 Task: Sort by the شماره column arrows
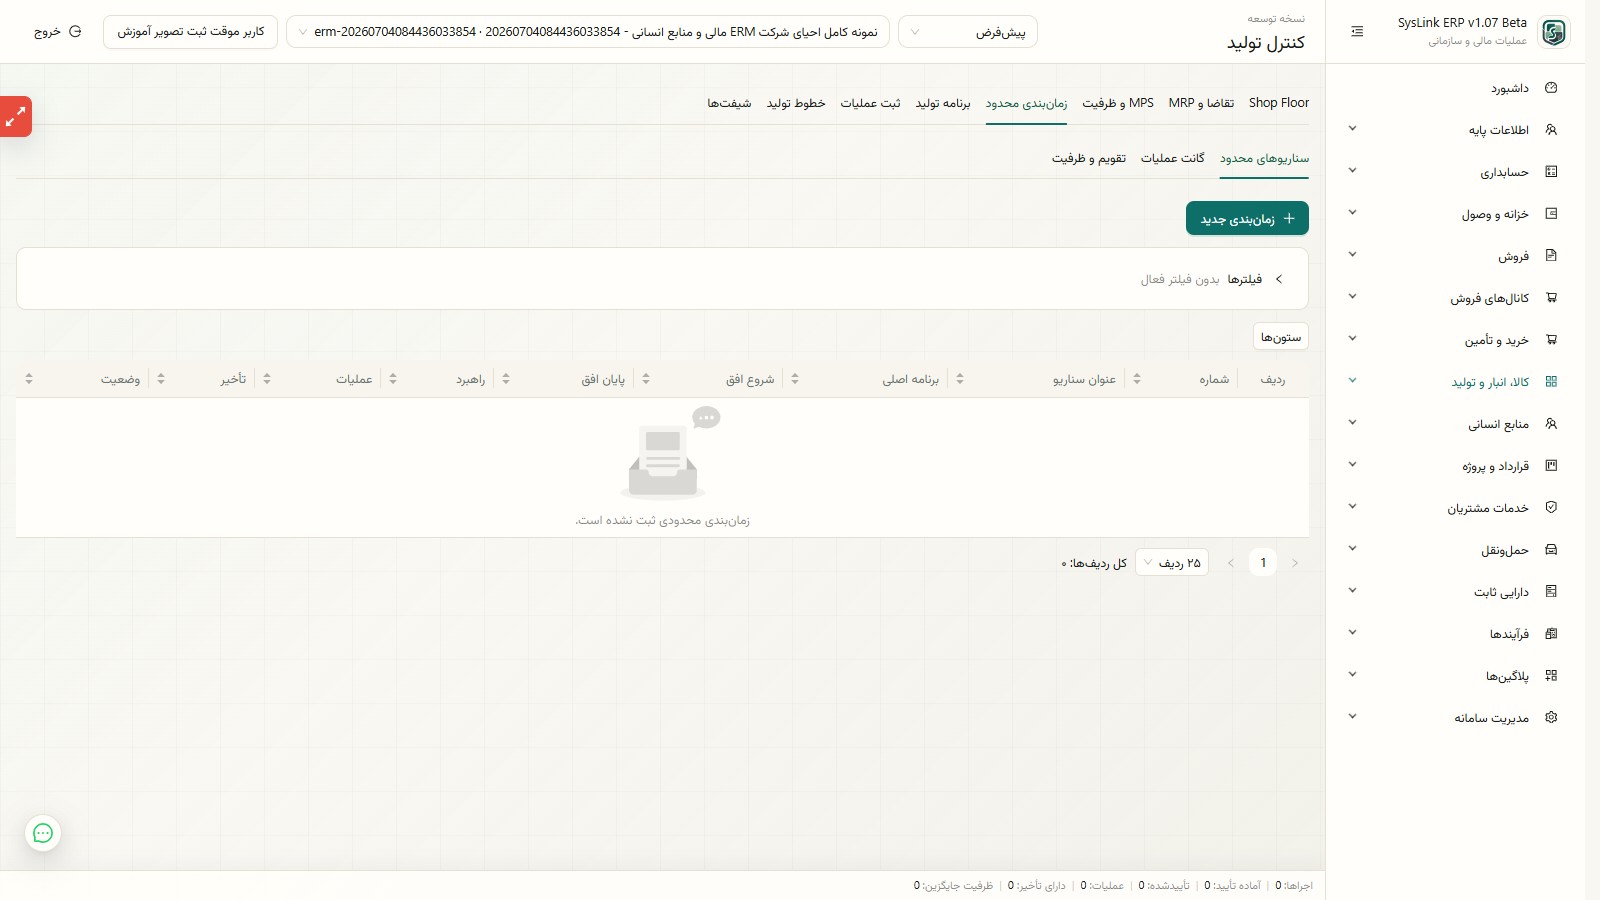(1137, 379)
